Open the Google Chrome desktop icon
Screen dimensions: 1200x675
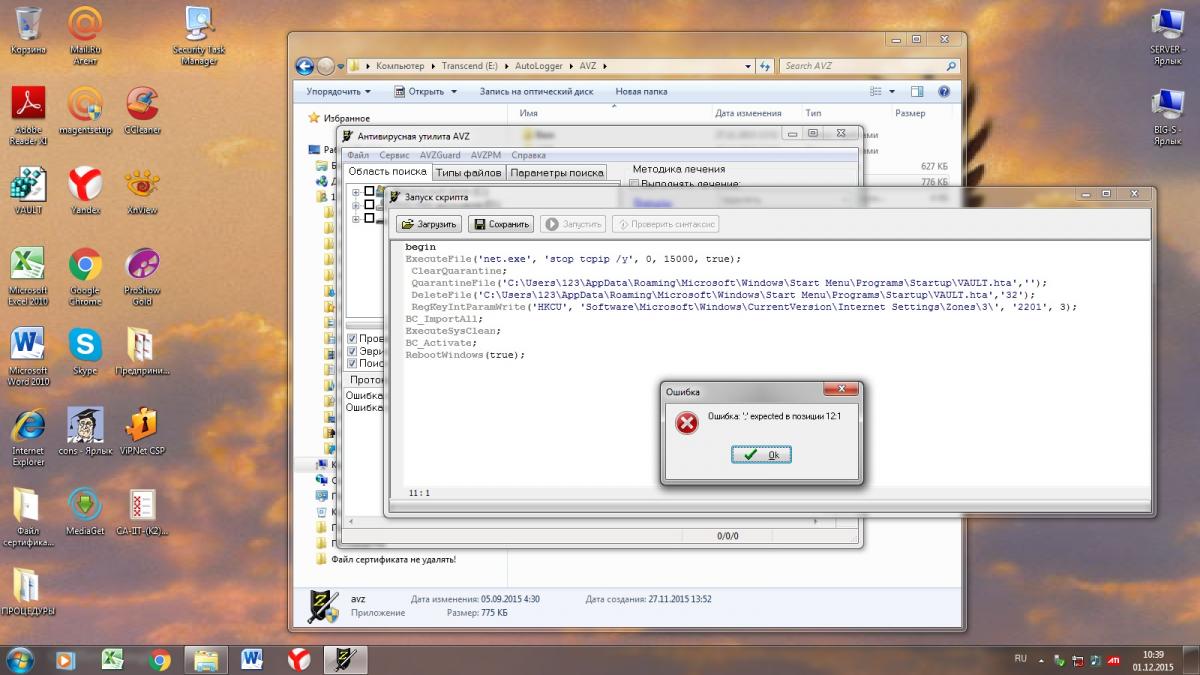85,277
